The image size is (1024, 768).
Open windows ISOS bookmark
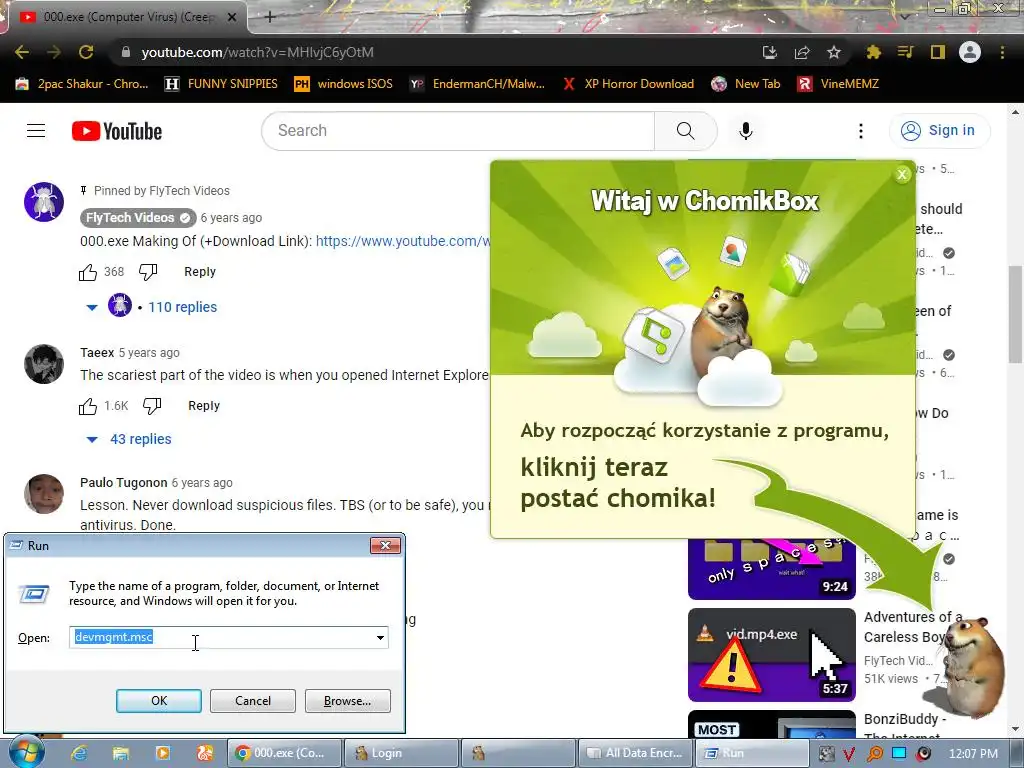click(x=344, y=84)
